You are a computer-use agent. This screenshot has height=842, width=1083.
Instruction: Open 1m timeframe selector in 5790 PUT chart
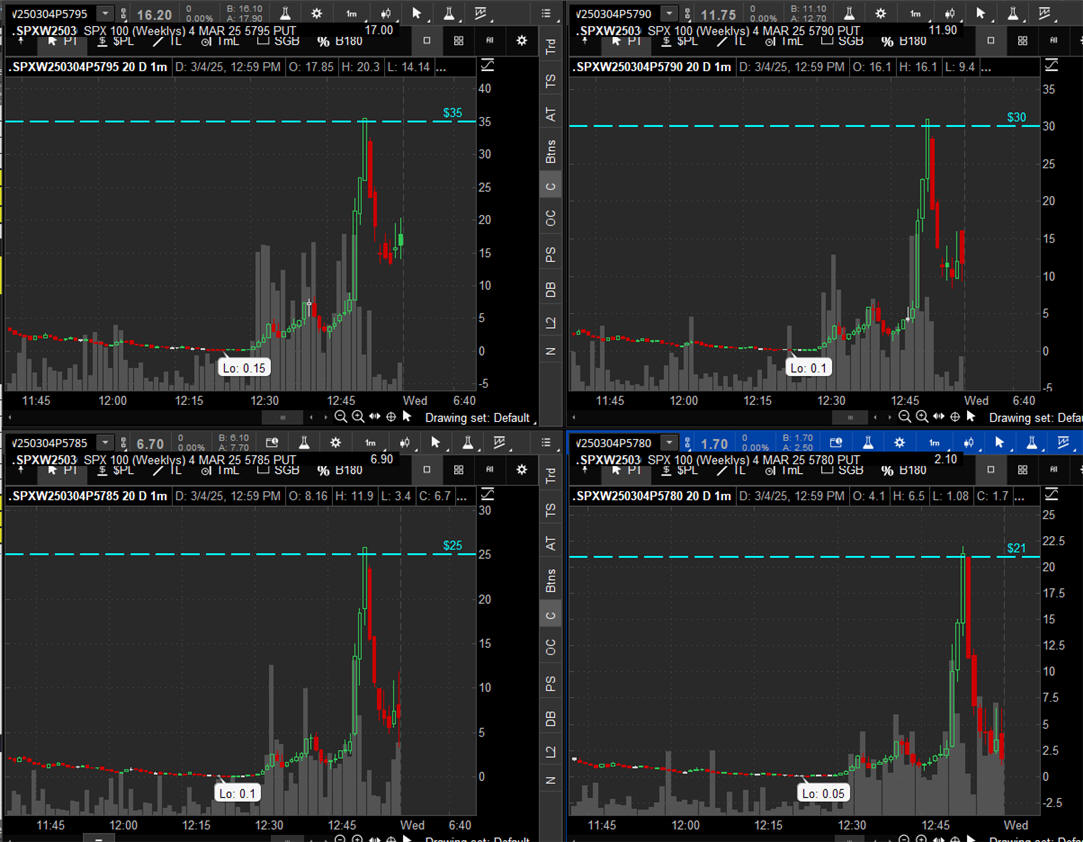(x=915, y=13)
